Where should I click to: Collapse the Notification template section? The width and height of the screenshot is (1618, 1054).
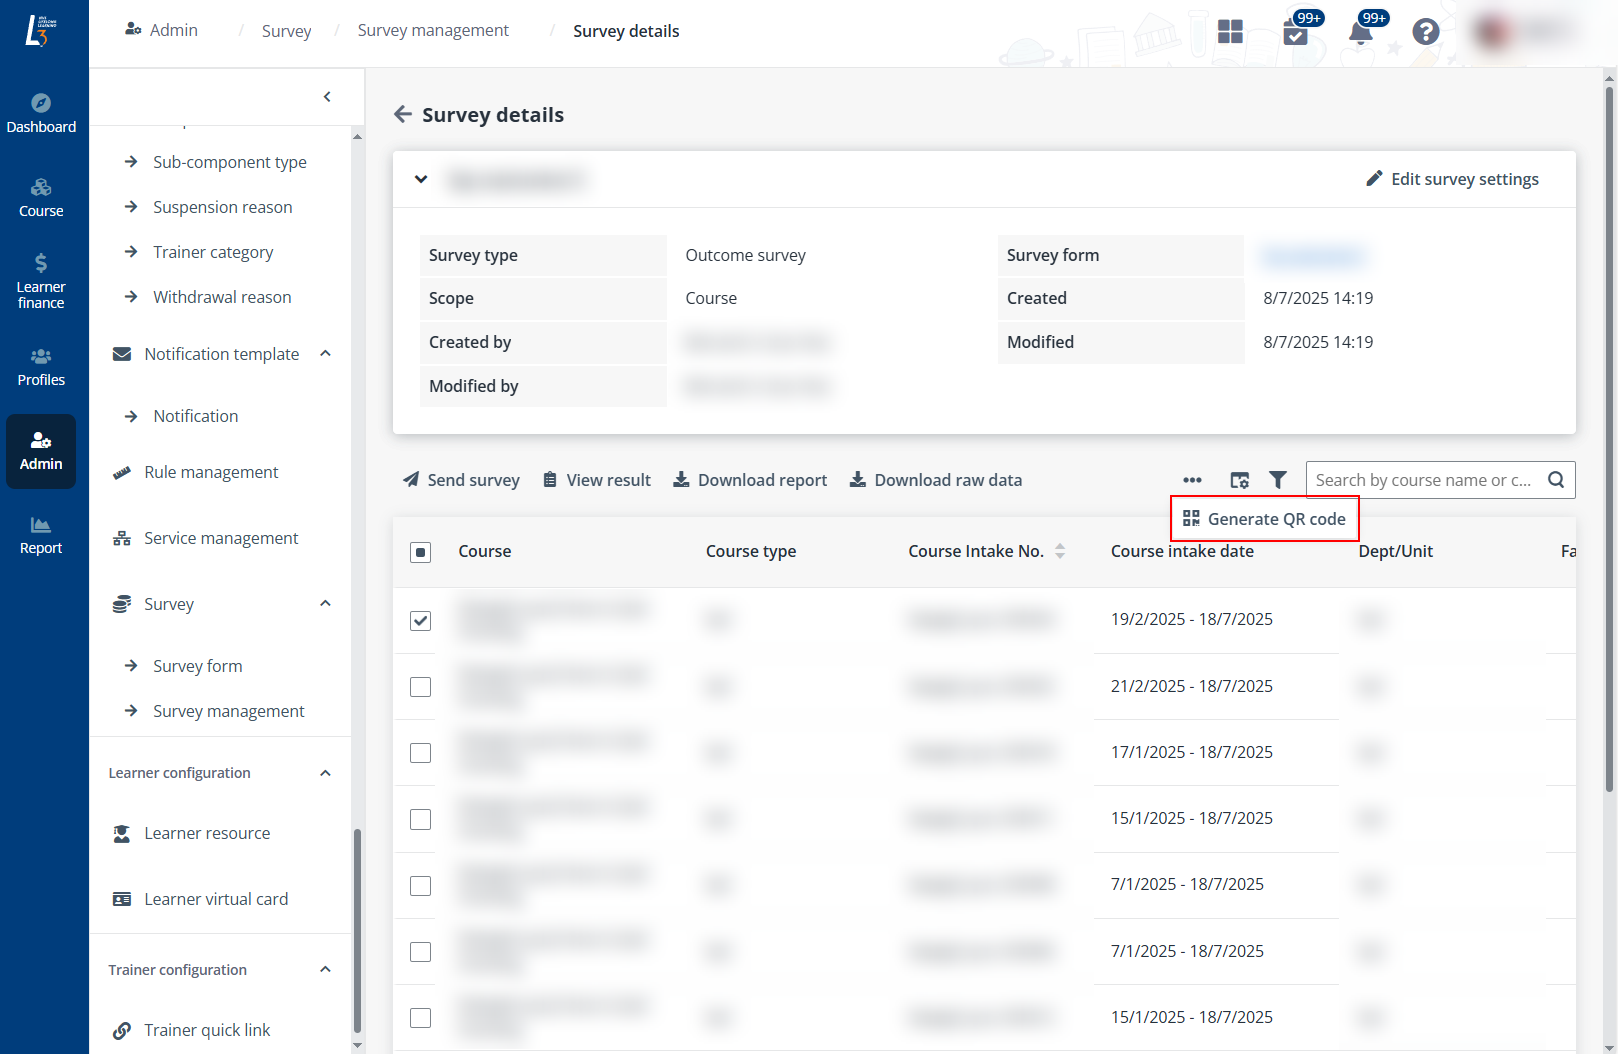[325, 354]
